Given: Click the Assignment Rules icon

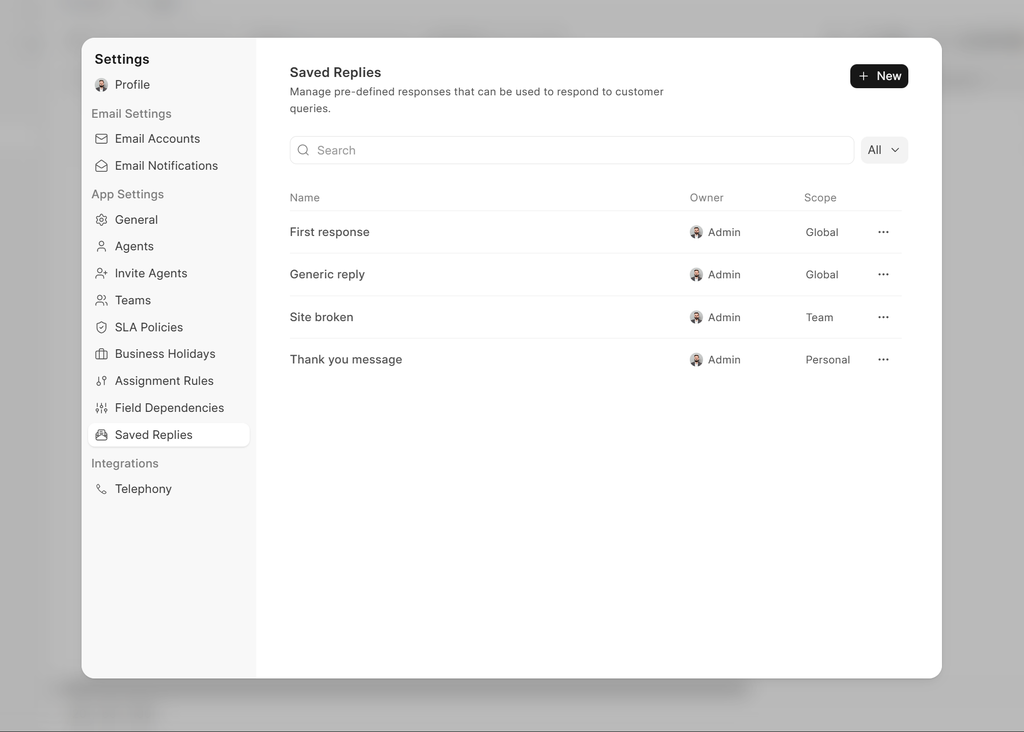Looking at the screenshot, I should [x=101, y=381].
